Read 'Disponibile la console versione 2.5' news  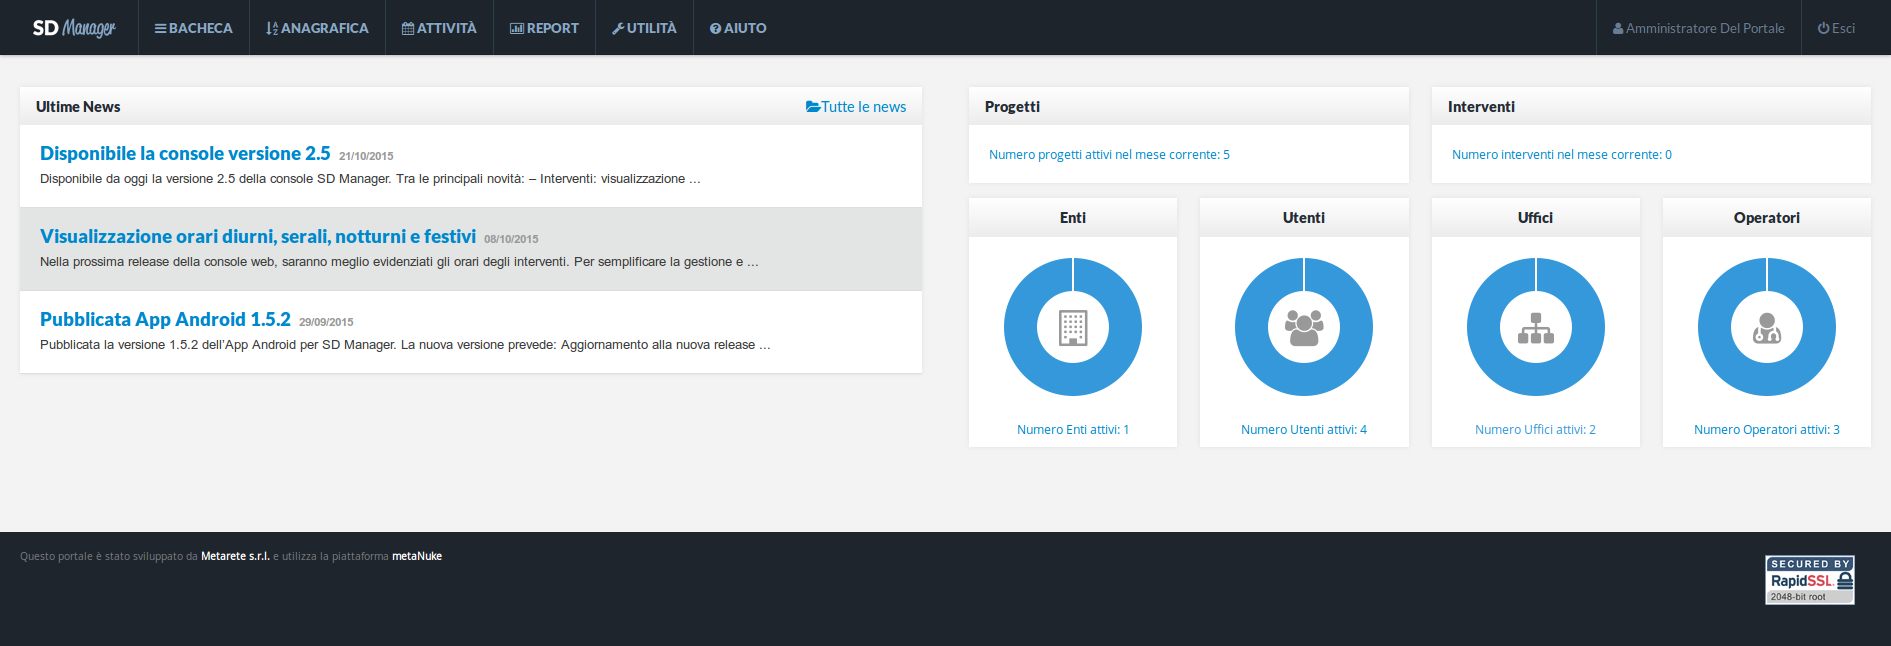[185, 153]
